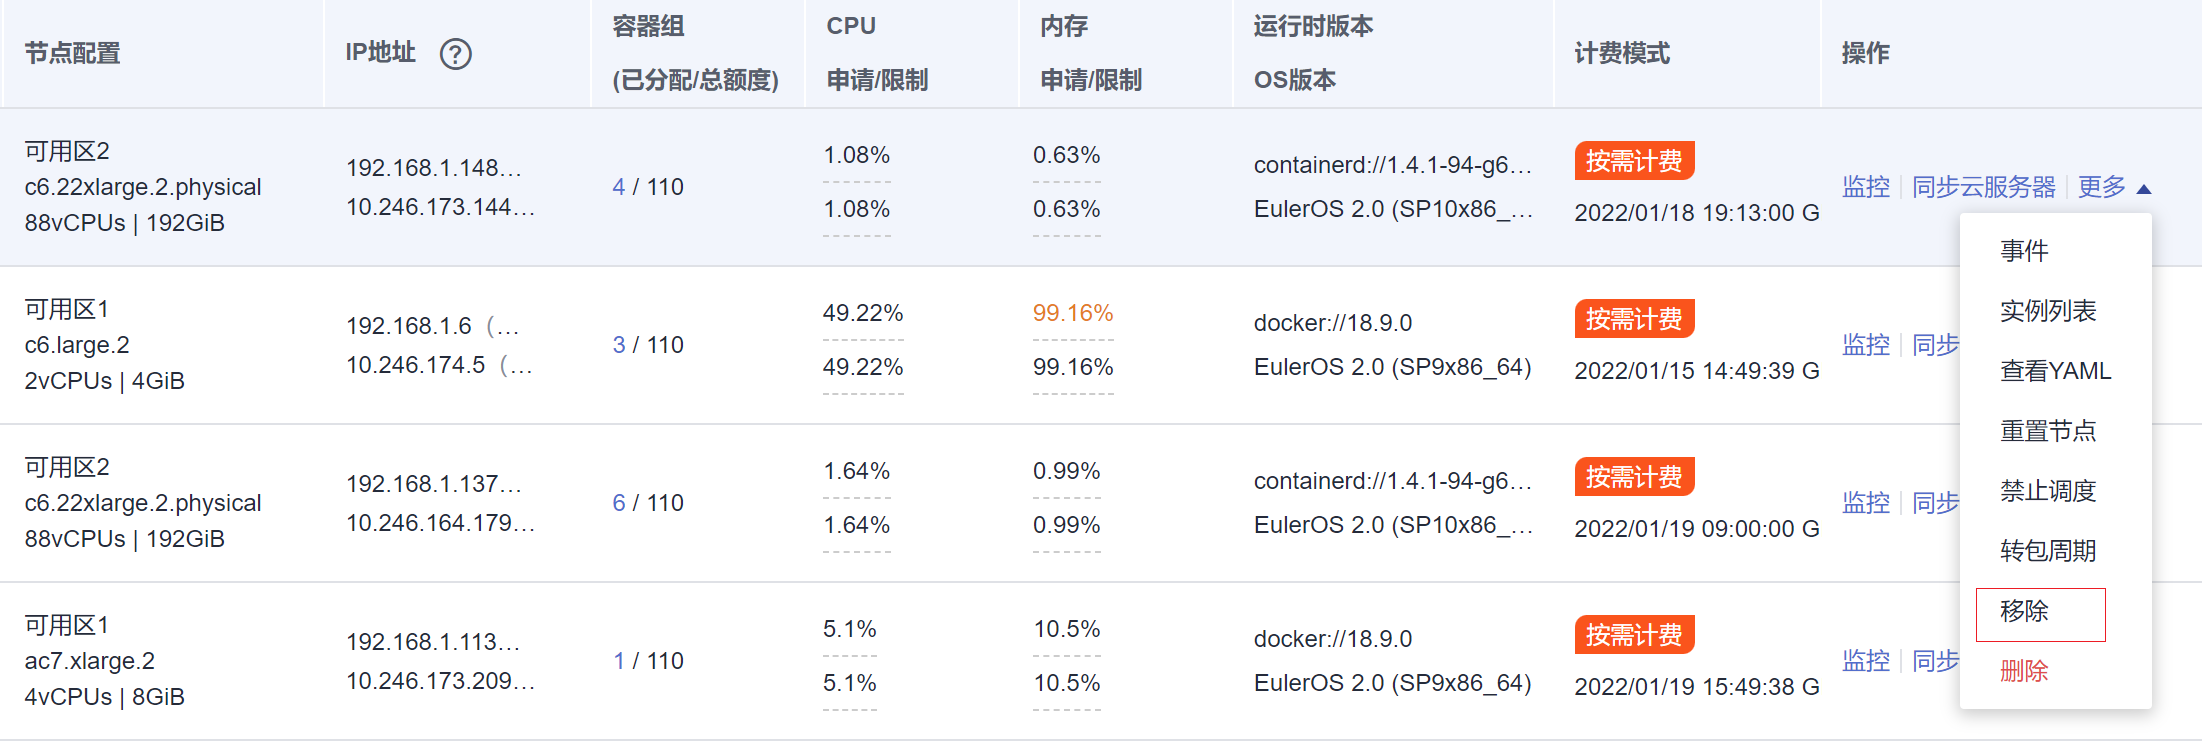Open 监控 for node 192.168.1.148
This screenshot has width=2202, height=747.
click(1865, 187)
